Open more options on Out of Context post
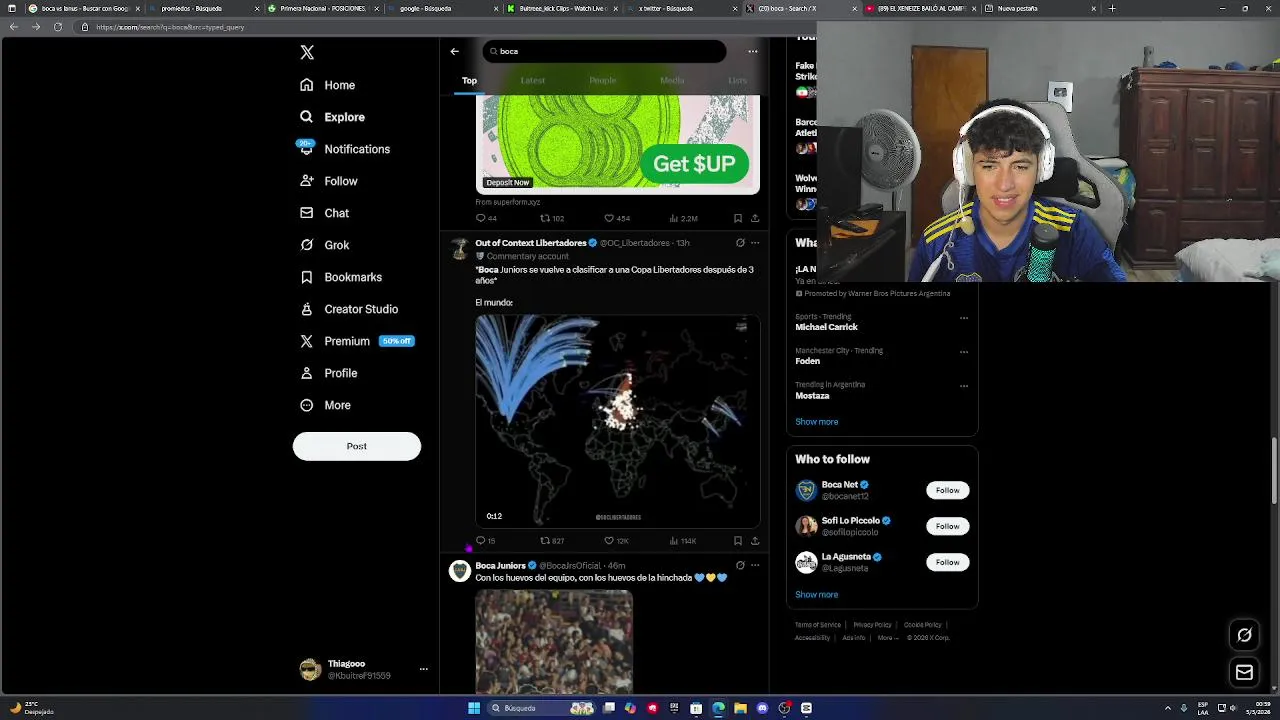The height and width of the screenshot is (720, 1280). pos(755,243)
